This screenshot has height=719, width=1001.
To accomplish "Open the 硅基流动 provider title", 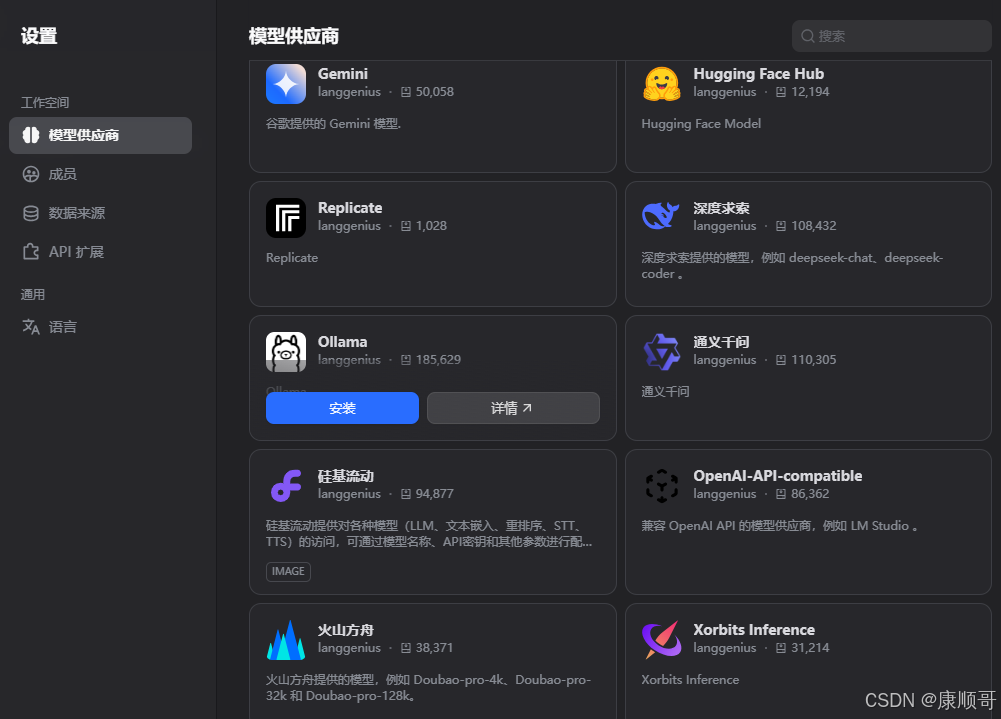I will [x=345, y=476].
